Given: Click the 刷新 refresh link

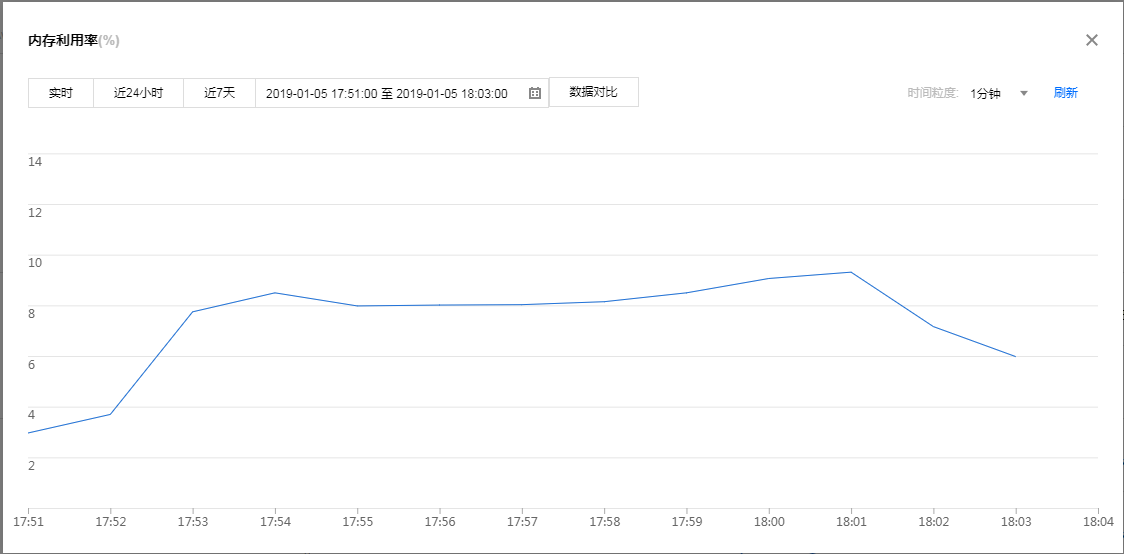Looking at the screenshot, I should (1065, 93).
